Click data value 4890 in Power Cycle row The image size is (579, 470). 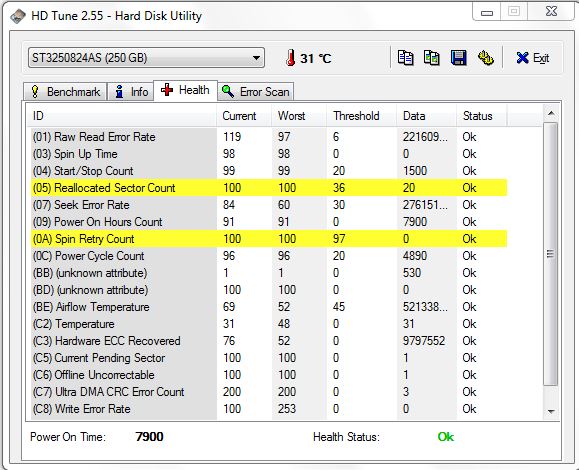click(x=415, y=256)
